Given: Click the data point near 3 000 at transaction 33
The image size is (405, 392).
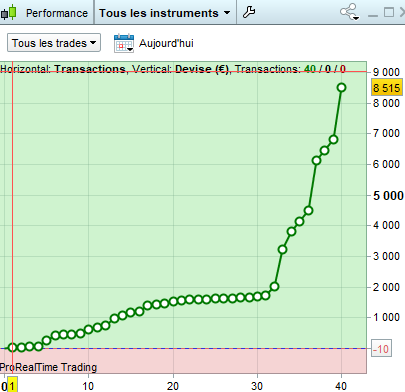Looking at the screenshot, I should [282, 249].
